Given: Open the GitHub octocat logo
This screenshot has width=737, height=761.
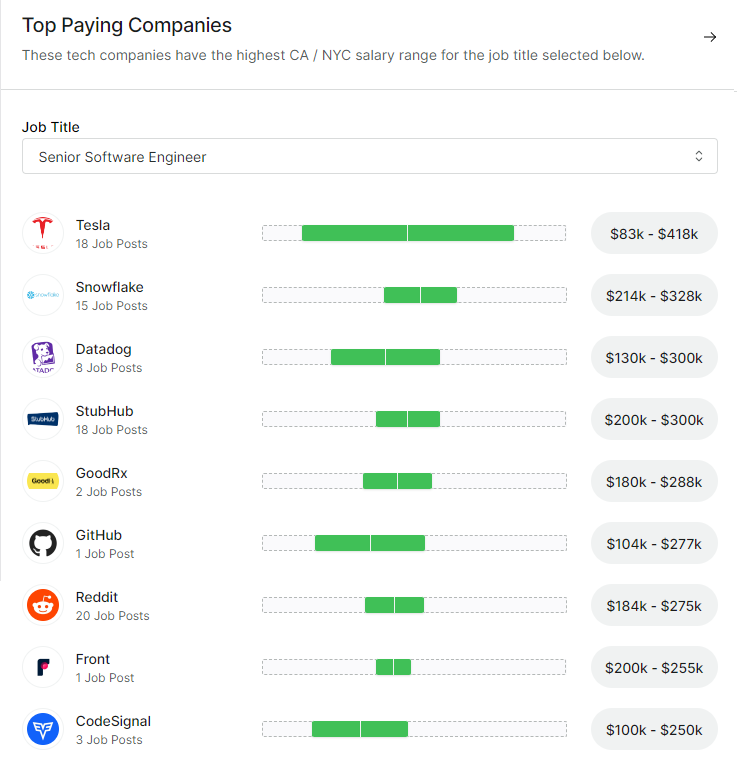Looking at the screenshot, I should (43, 543).
